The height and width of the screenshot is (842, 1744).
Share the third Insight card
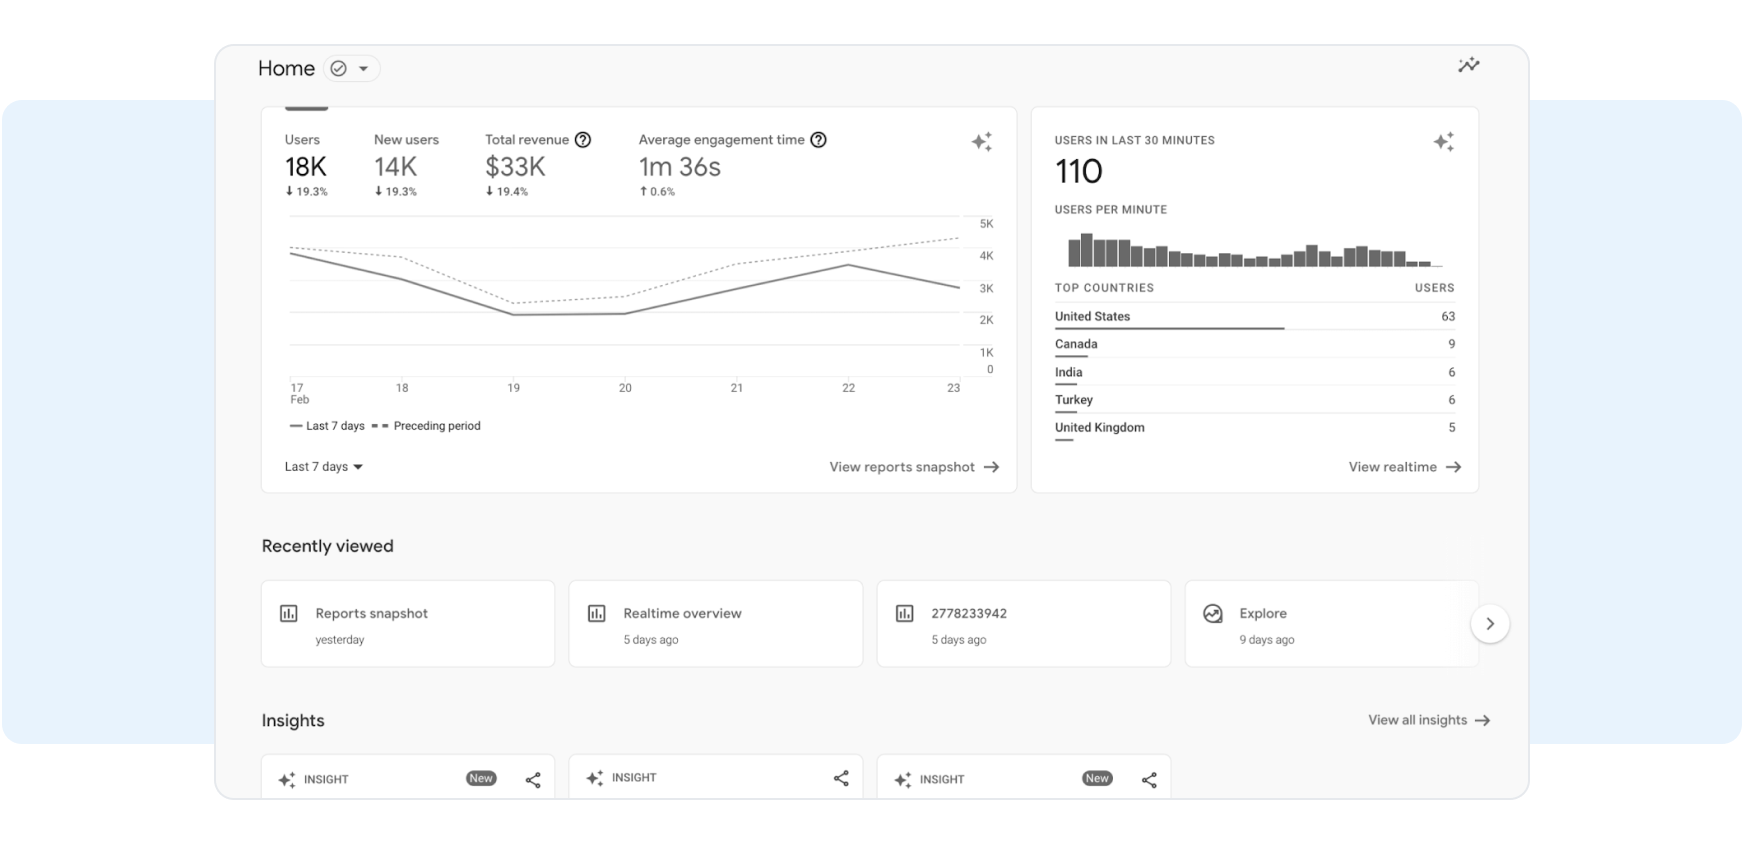point(1149,780)
